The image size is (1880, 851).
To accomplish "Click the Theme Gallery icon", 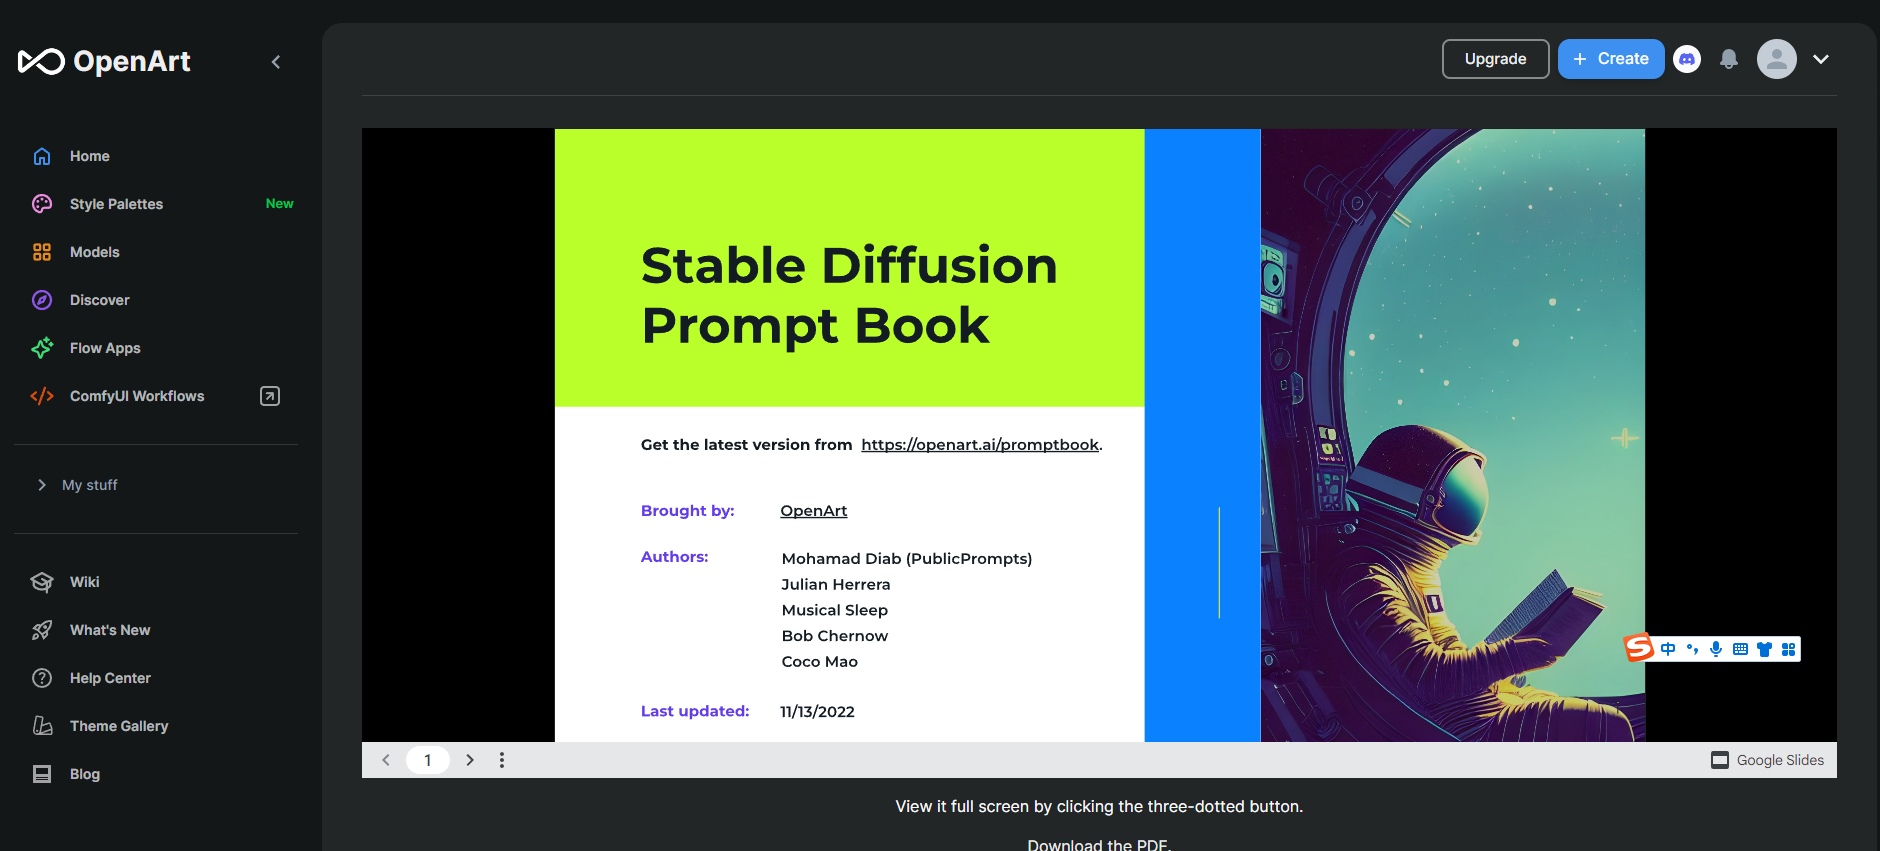I will 42,726.
